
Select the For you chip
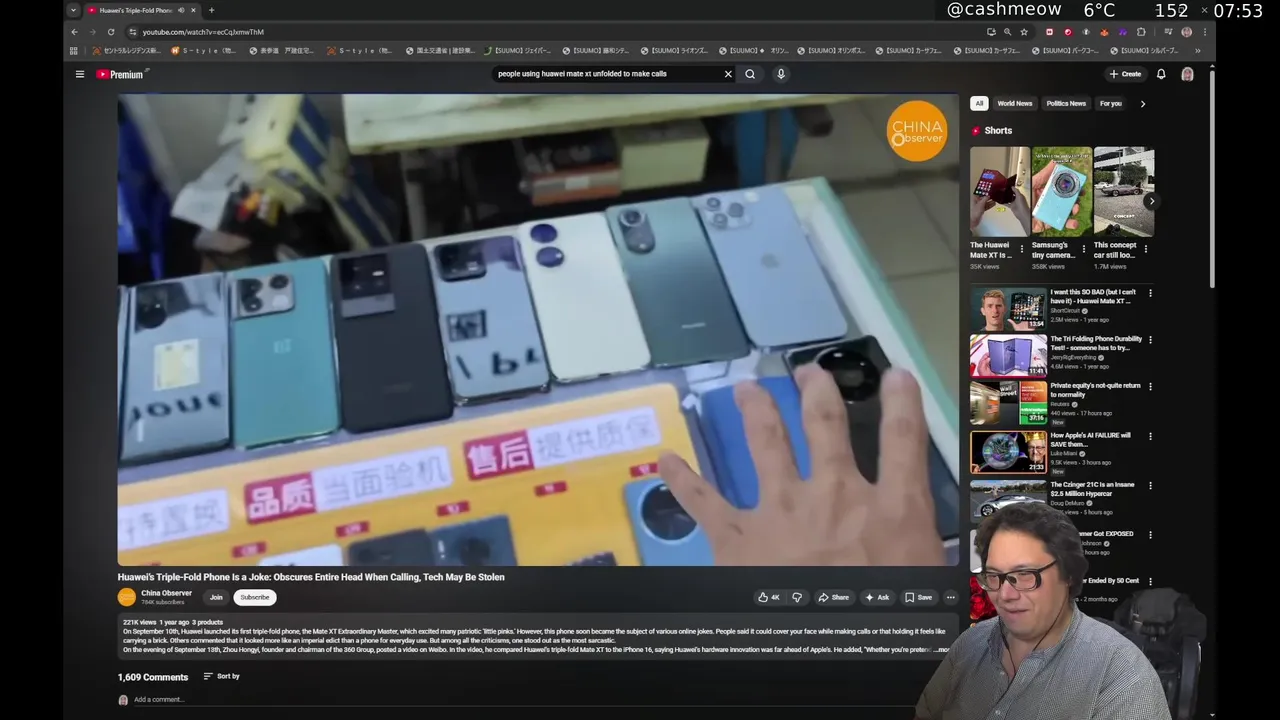(1111, 103)
